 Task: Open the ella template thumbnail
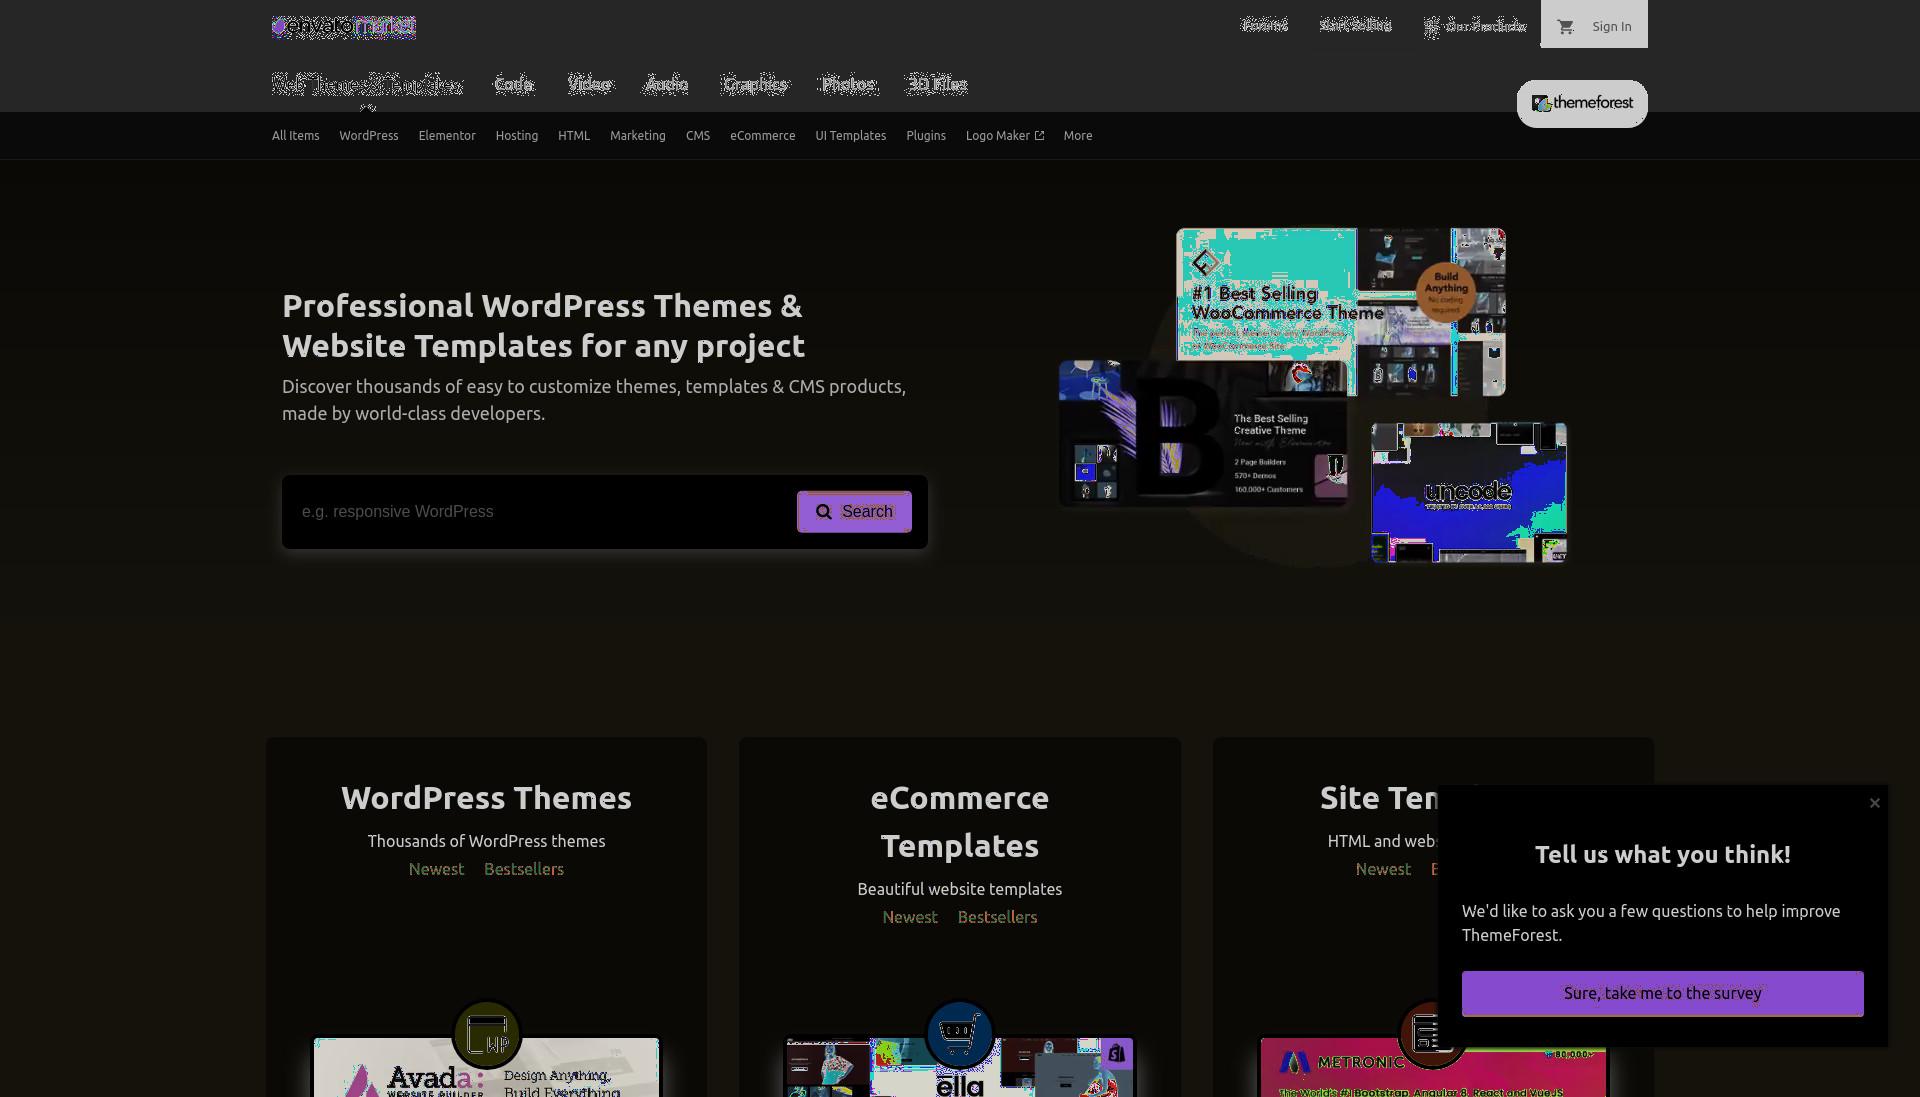click(960, 1067)
